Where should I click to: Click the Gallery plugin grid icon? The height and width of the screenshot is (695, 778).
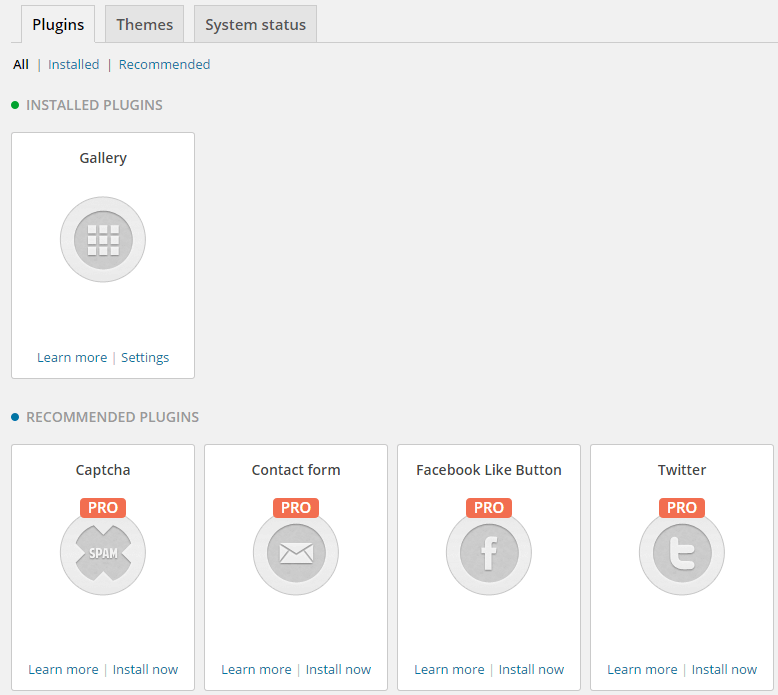(x=103, y=240)
